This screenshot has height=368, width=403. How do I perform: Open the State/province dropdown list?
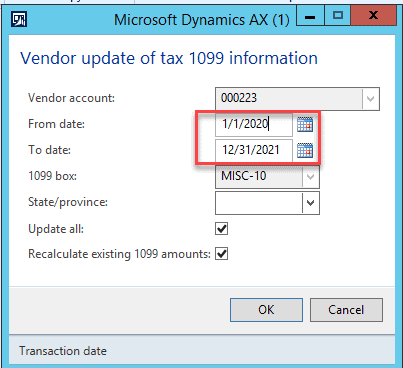click(310, 203)
